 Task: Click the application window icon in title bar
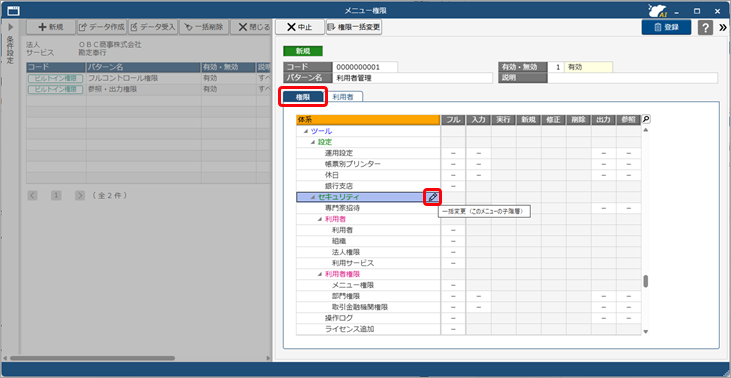pyautogui.click(x=14, y=10)
